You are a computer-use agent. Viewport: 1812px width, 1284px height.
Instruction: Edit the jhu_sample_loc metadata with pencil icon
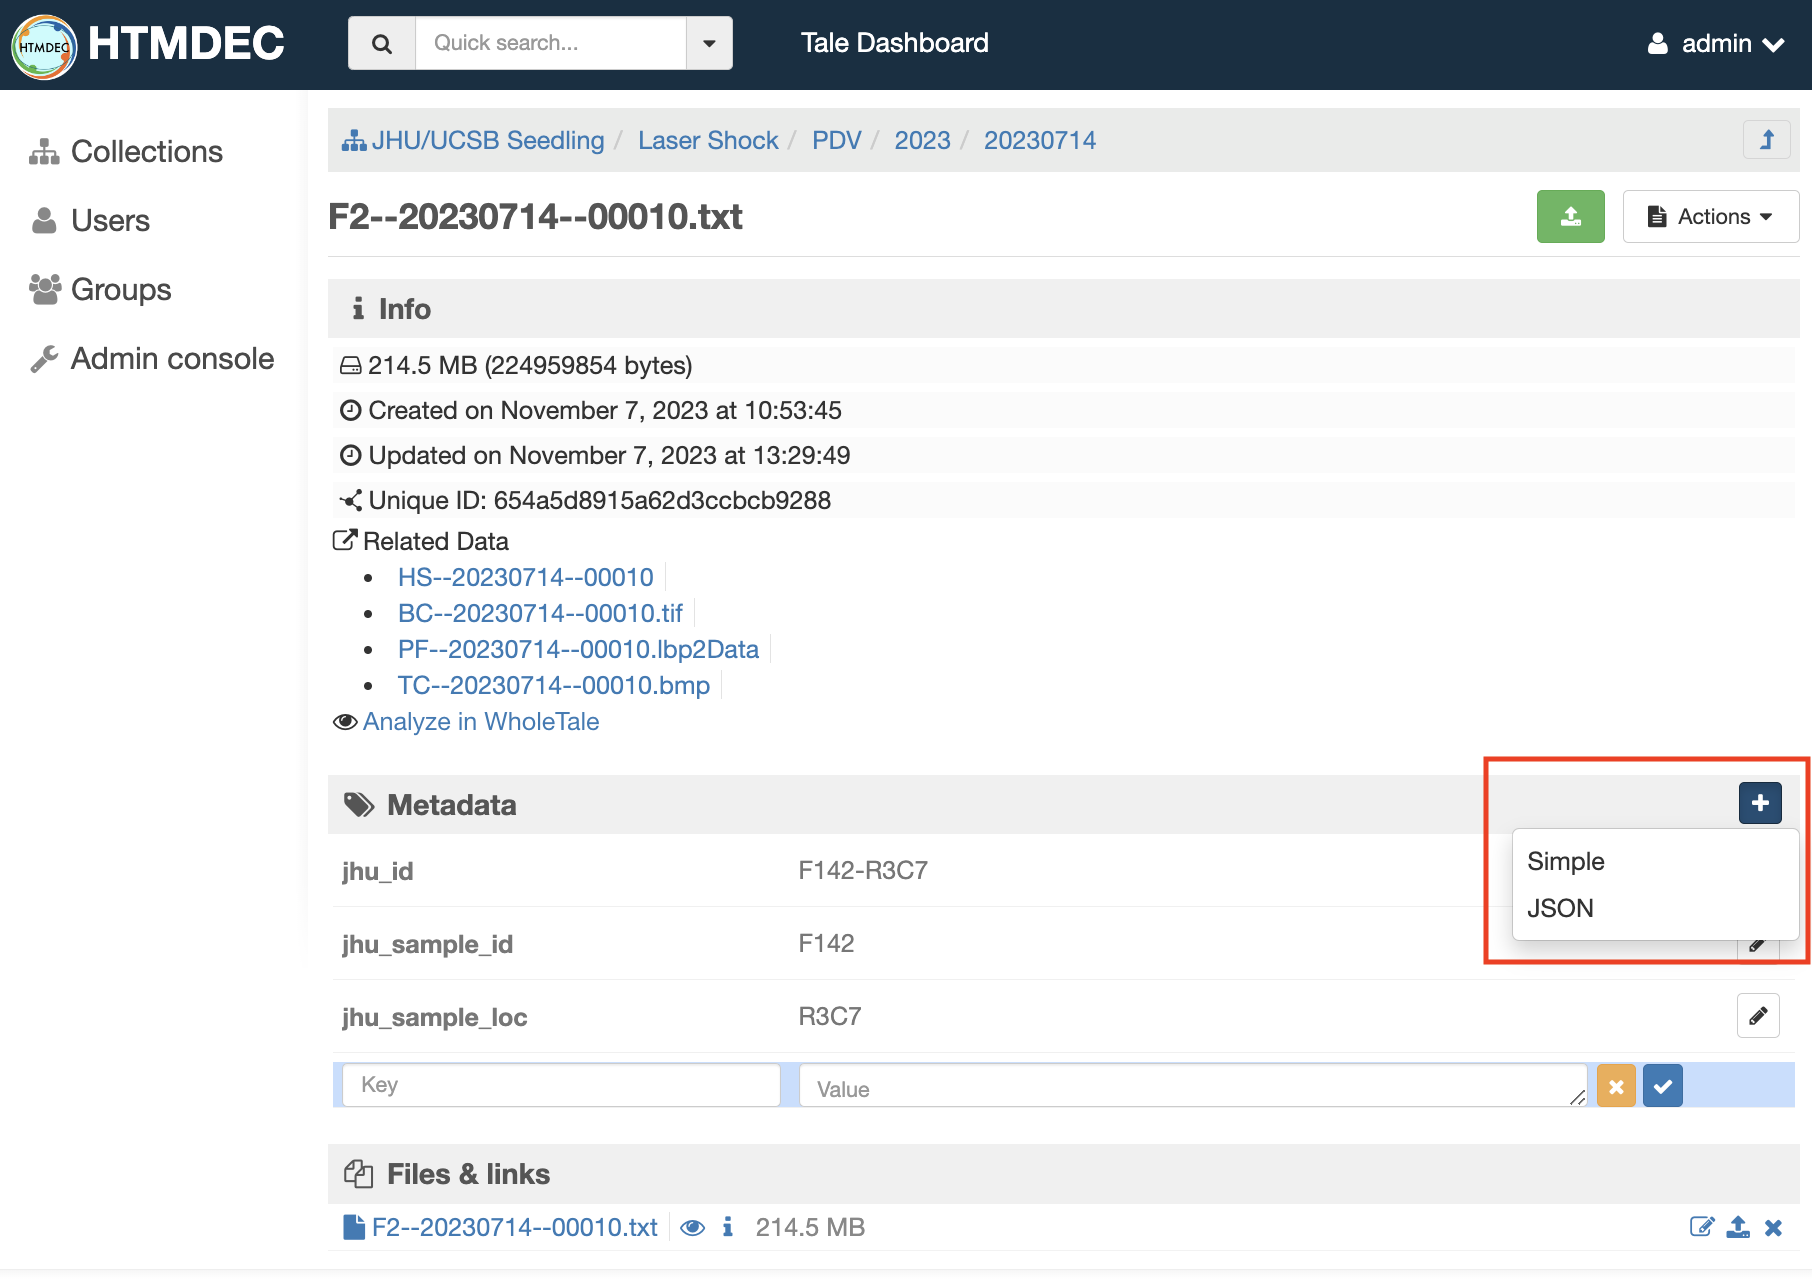pos(1757,1016)
